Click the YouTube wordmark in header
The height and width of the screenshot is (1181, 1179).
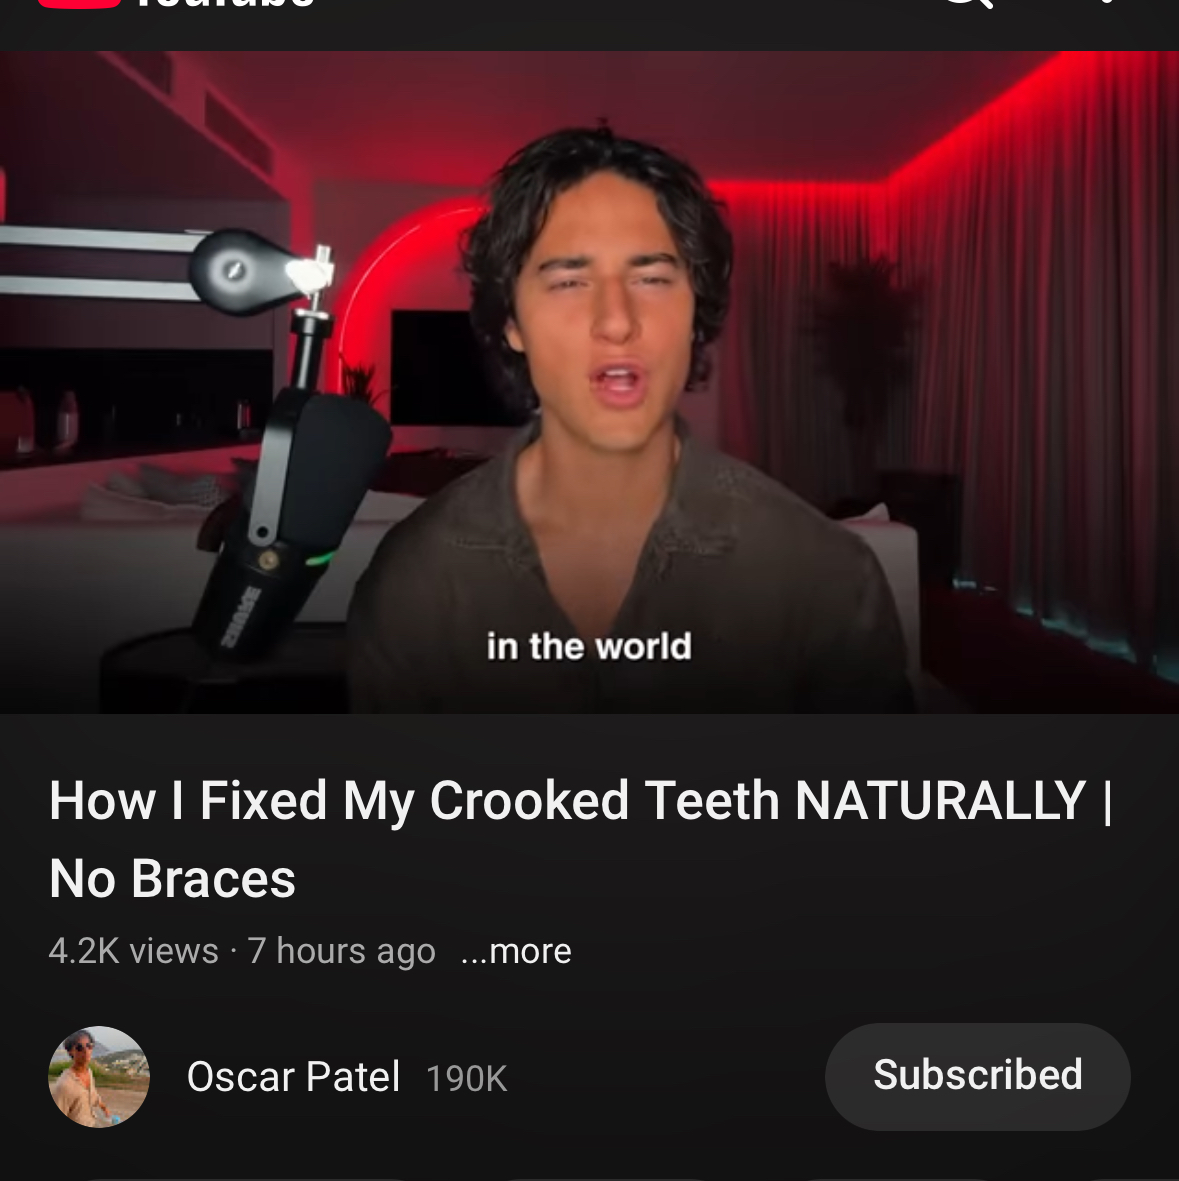point(225,4)
